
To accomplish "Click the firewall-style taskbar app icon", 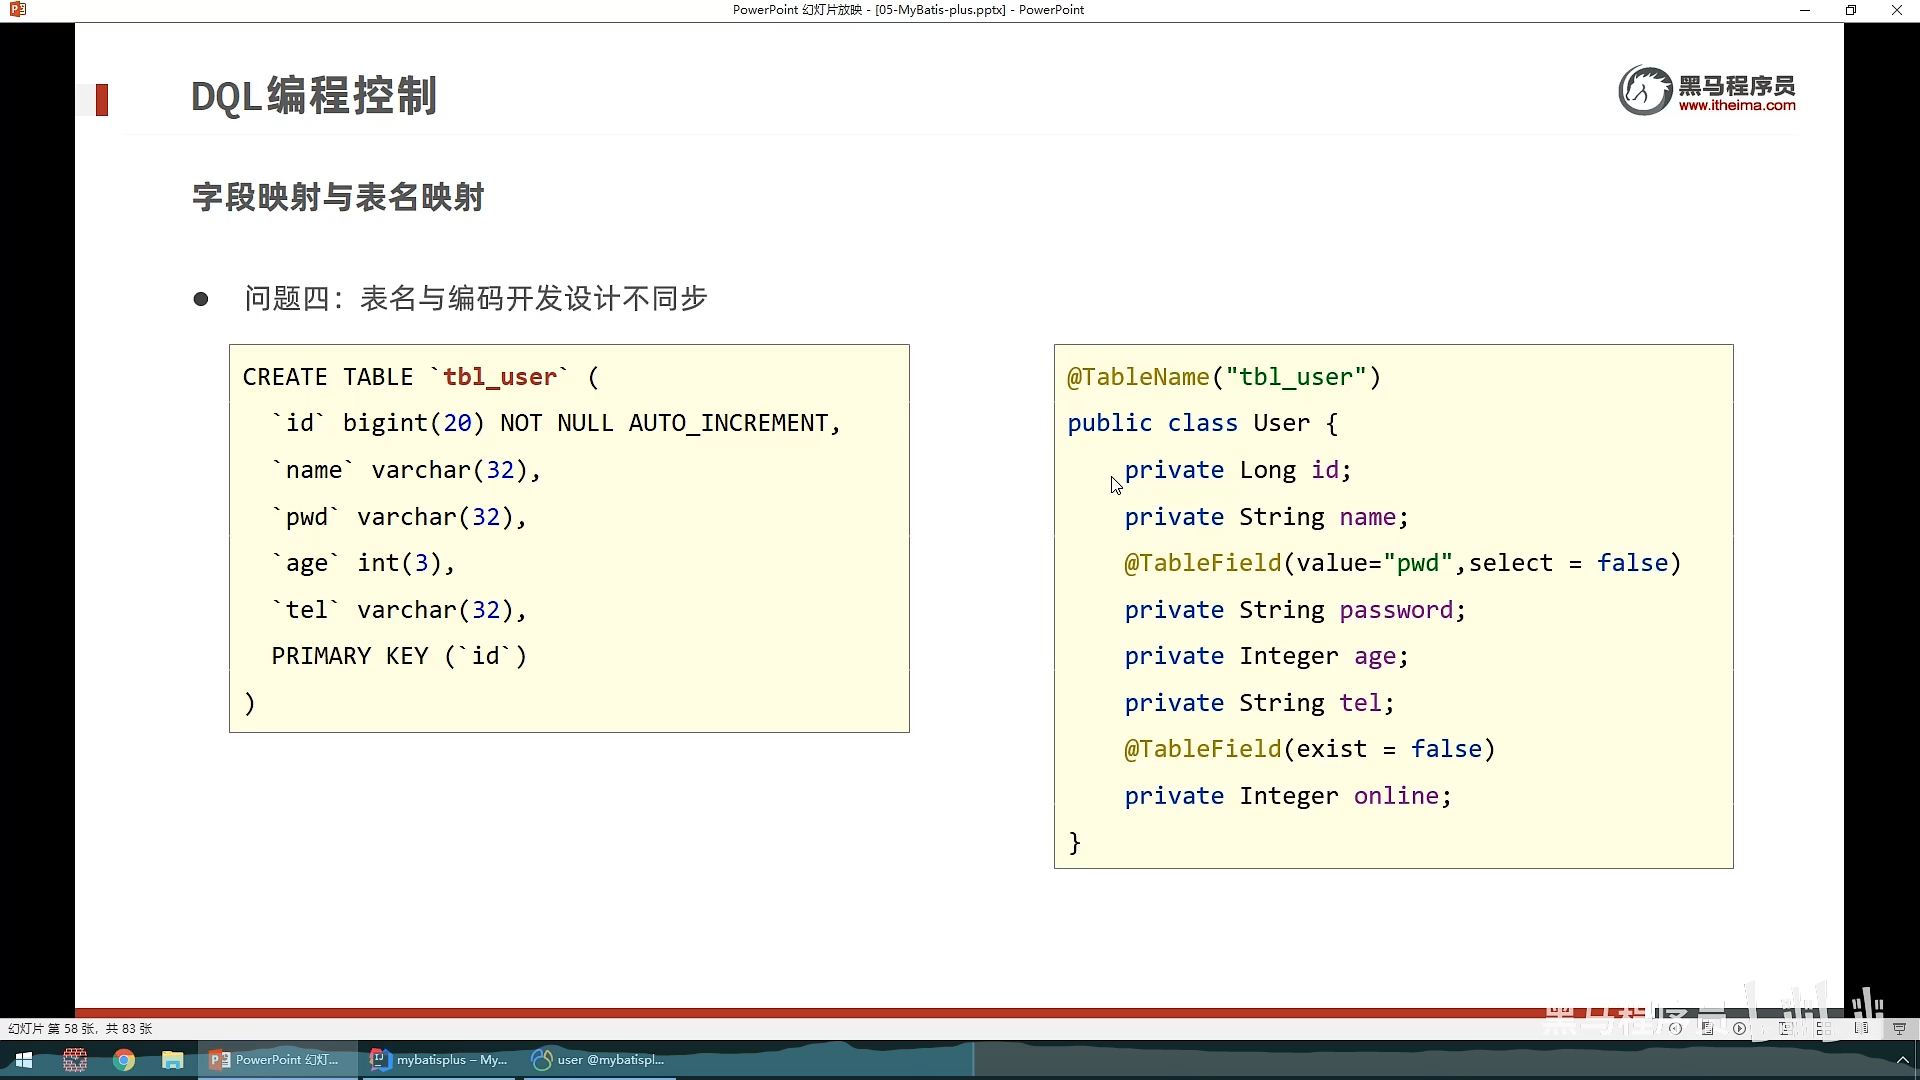I will tap(75, 1060).
